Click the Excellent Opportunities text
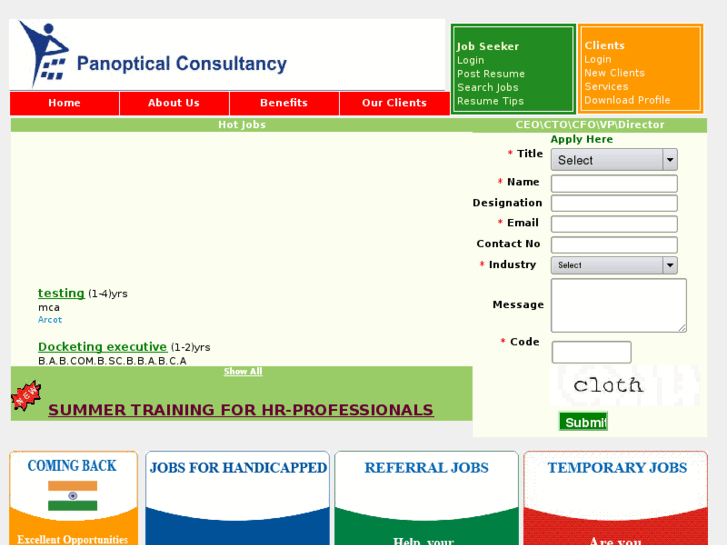727x545 pixels. [72, 539]
